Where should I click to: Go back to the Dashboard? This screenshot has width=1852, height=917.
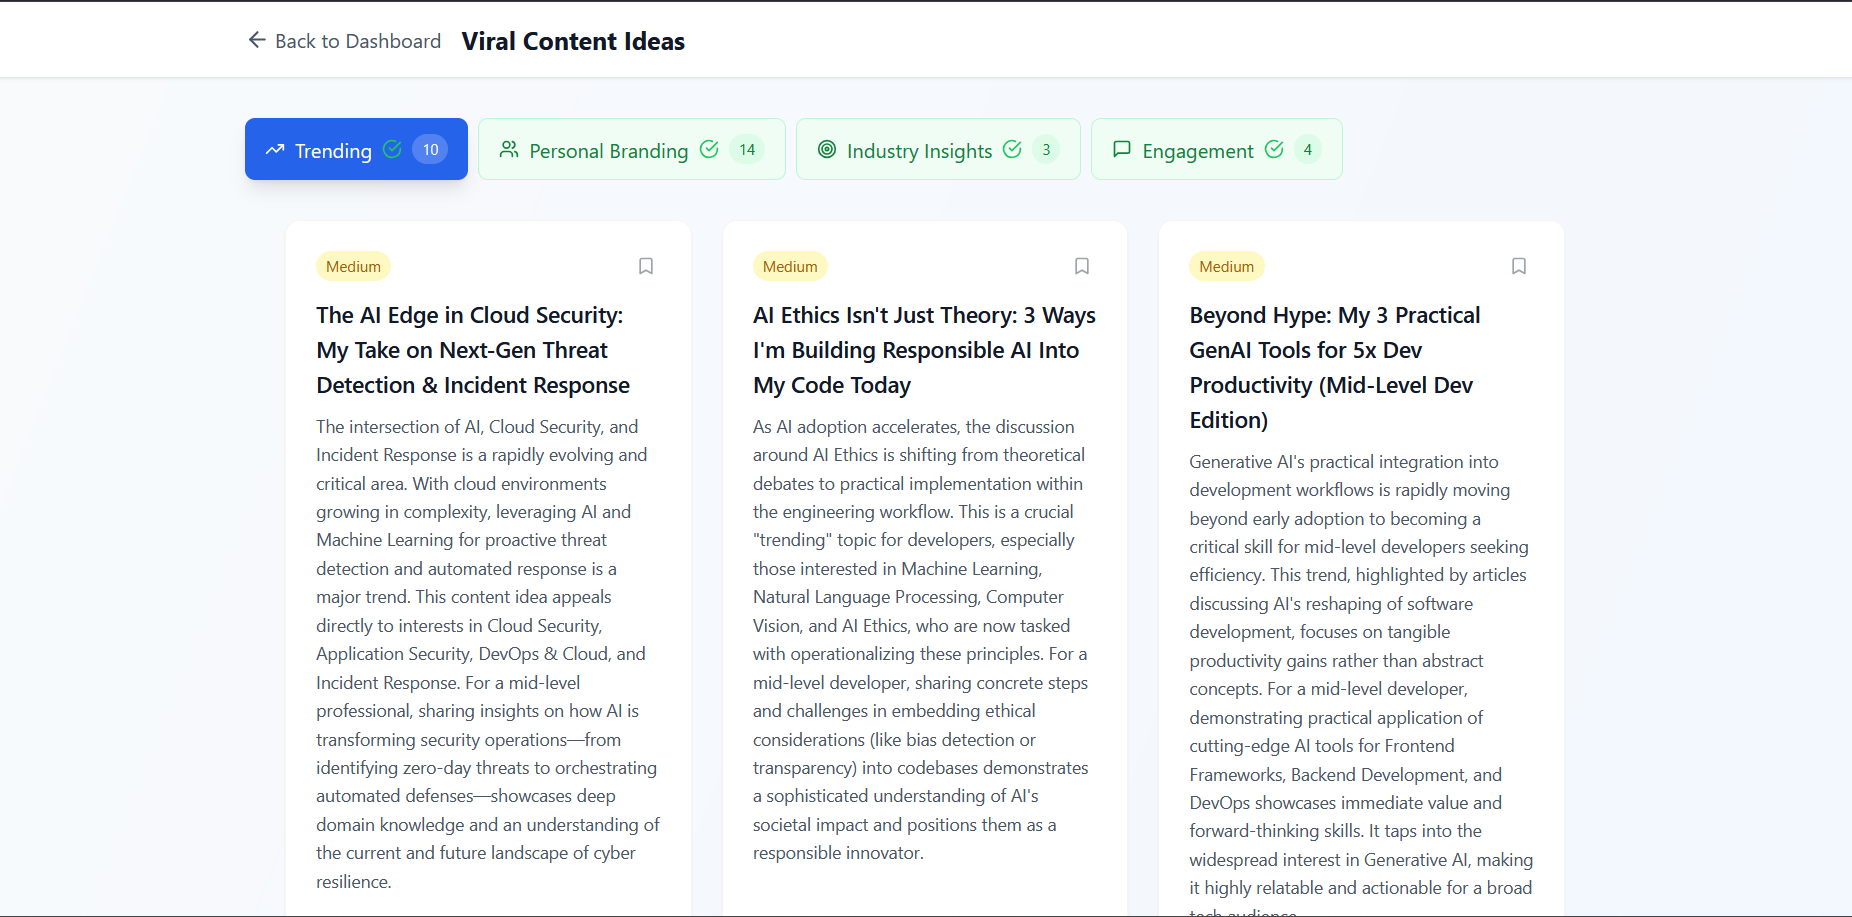(x=344, y=41)
